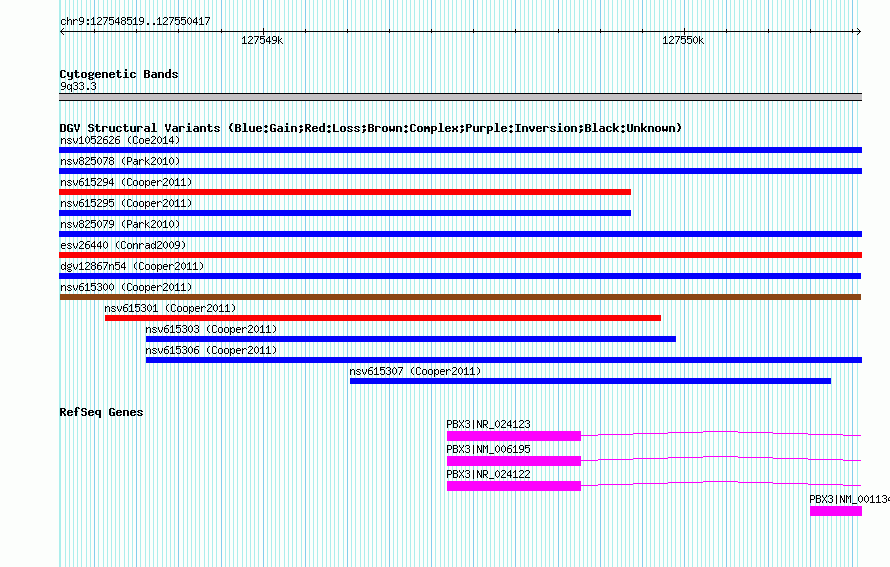The width and height of the screenshot is (890, 567).
Task: Click the nsv1052626 (Coe2014) blue variant bar
Action: point(460,150)
